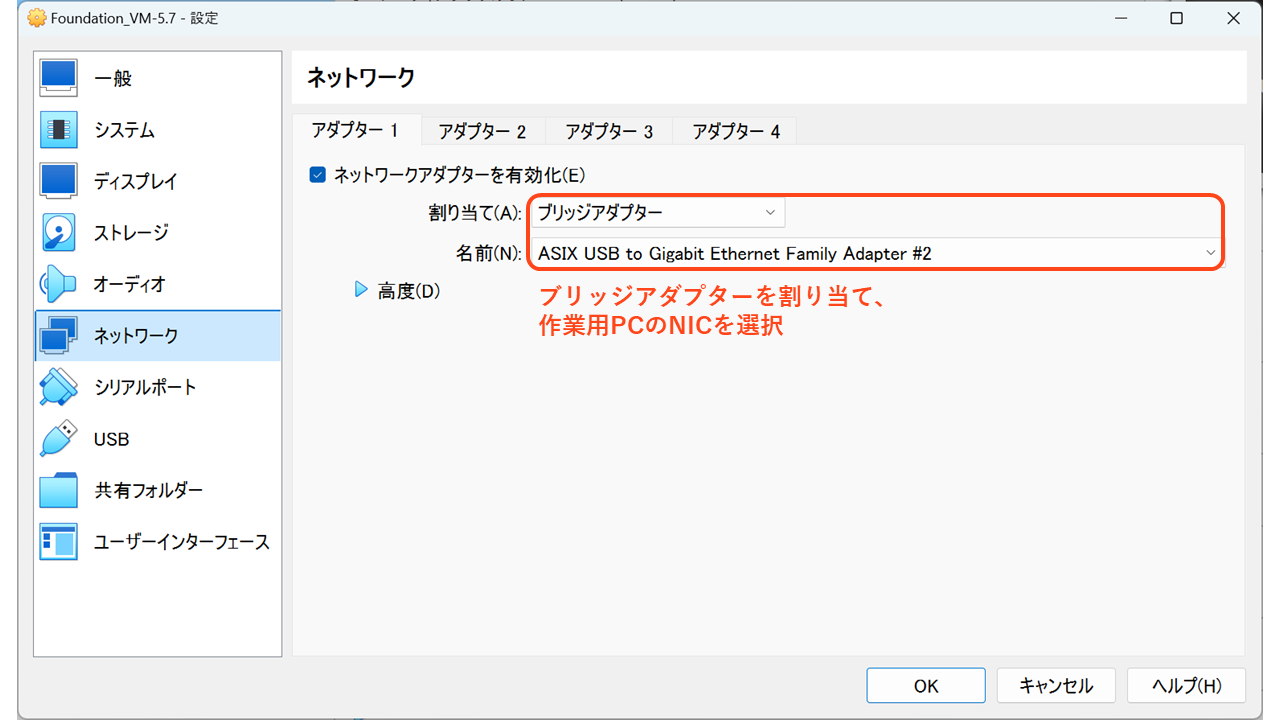Select the ディスプレイ label in the sidebar
The image size is (1280, 720).
pos(135,181)
